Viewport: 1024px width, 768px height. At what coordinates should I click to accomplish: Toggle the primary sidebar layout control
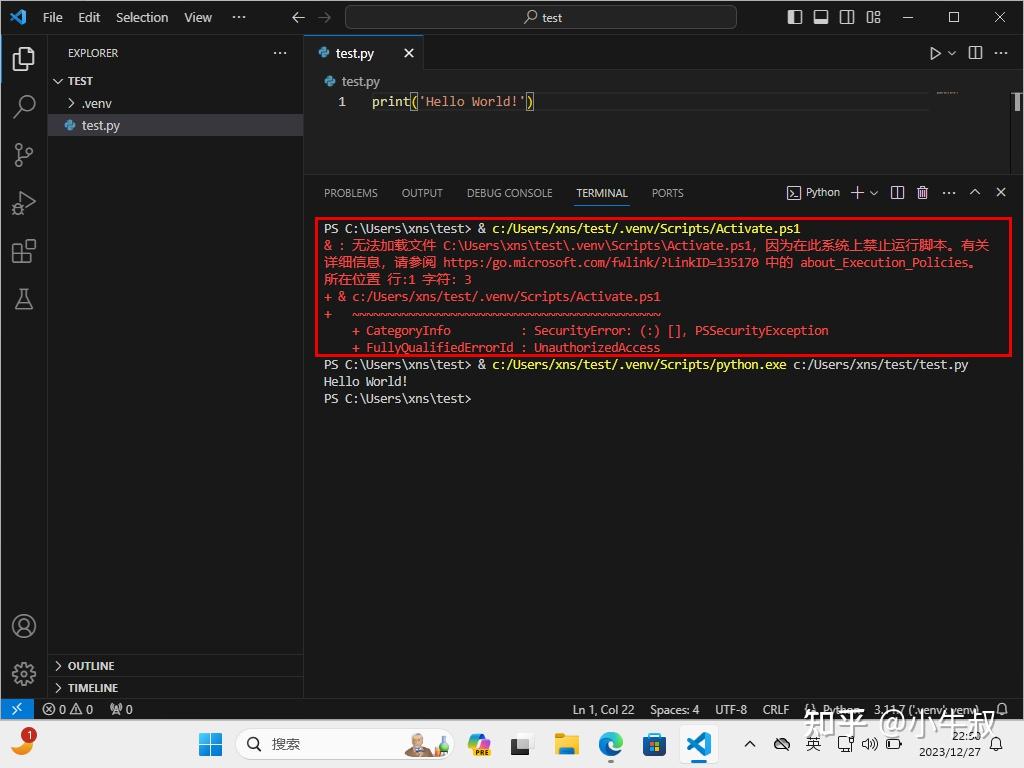pyautogui.click(x=794, y=16)
